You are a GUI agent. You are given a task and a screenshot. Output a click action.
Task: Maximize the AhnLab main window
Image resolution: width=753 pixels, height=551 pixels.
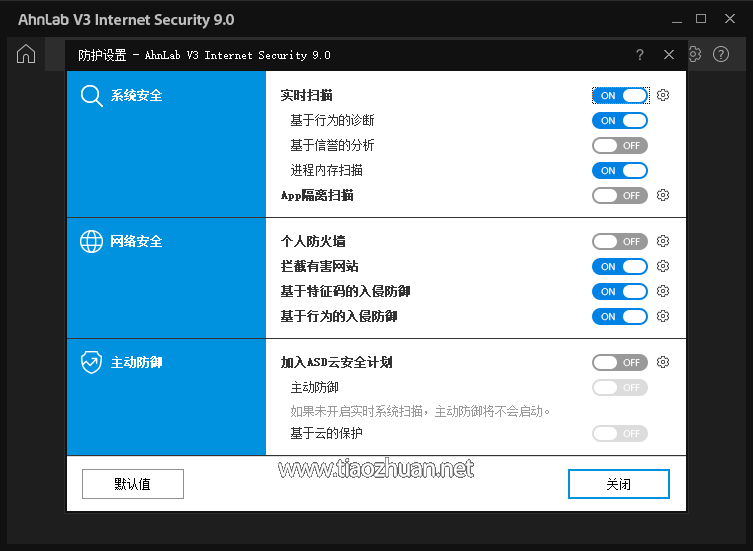[701, 19]
